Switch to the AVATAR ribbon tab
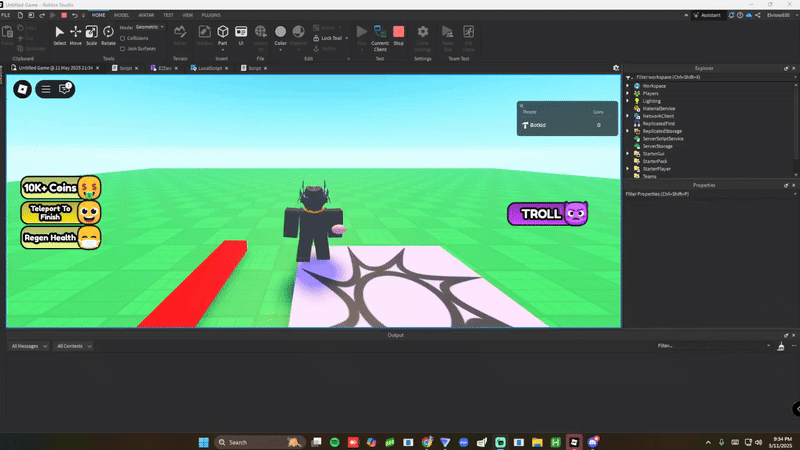 point(146,15)
